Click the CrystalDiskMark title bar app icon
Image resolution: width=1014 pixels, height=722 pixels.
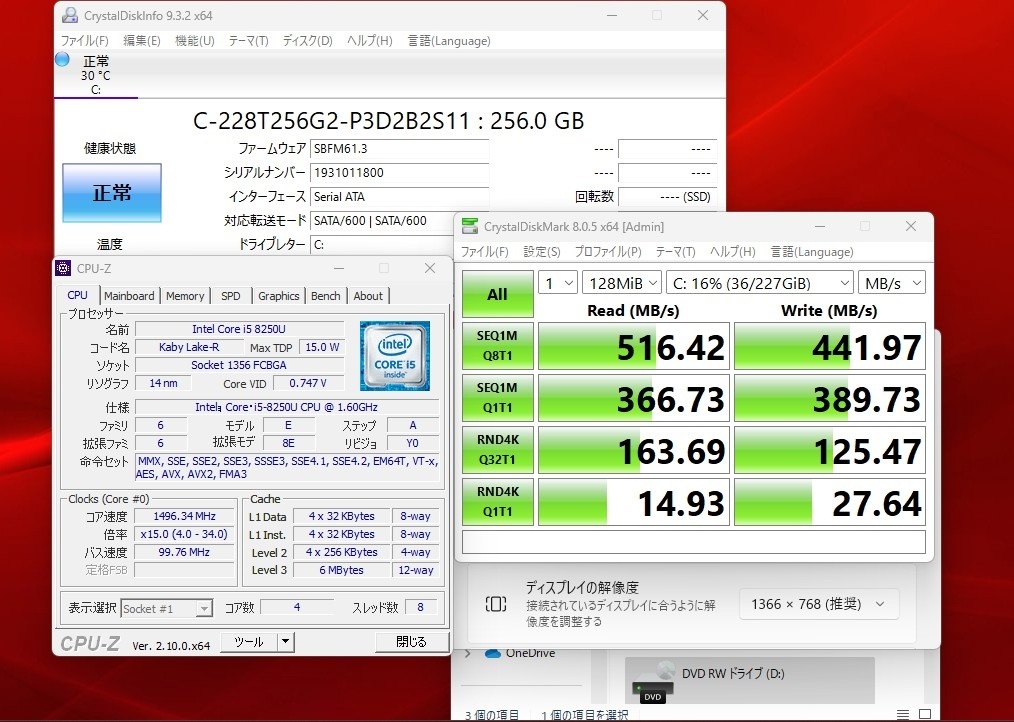pyautogui.click(x=469, y=226)
